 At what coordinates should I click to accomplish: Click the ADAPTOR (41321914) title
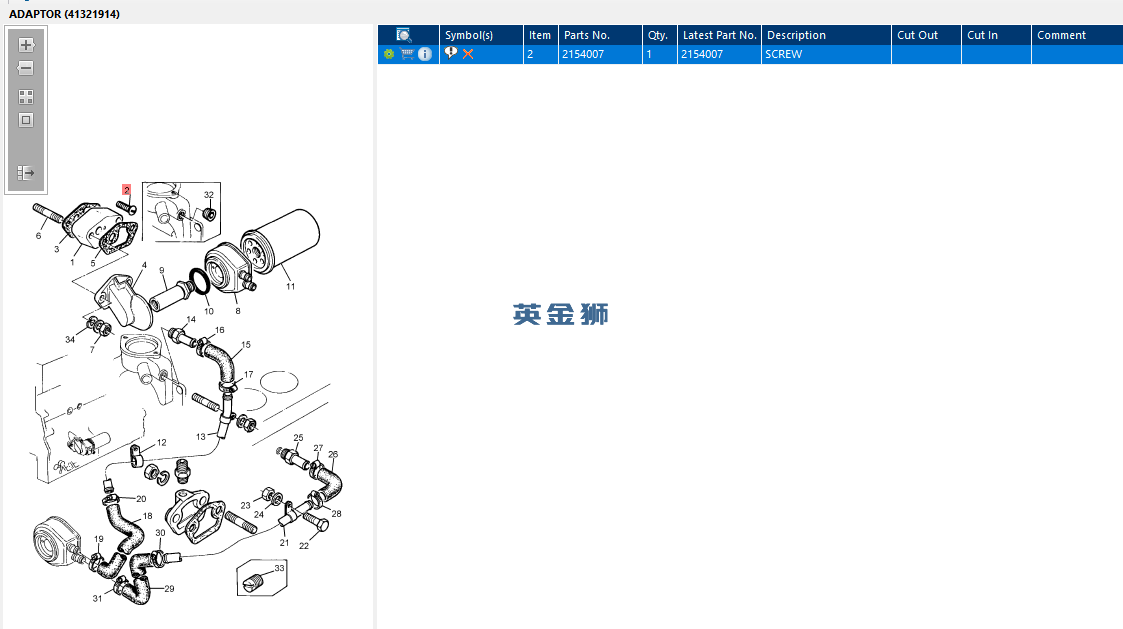click(64, 14)
